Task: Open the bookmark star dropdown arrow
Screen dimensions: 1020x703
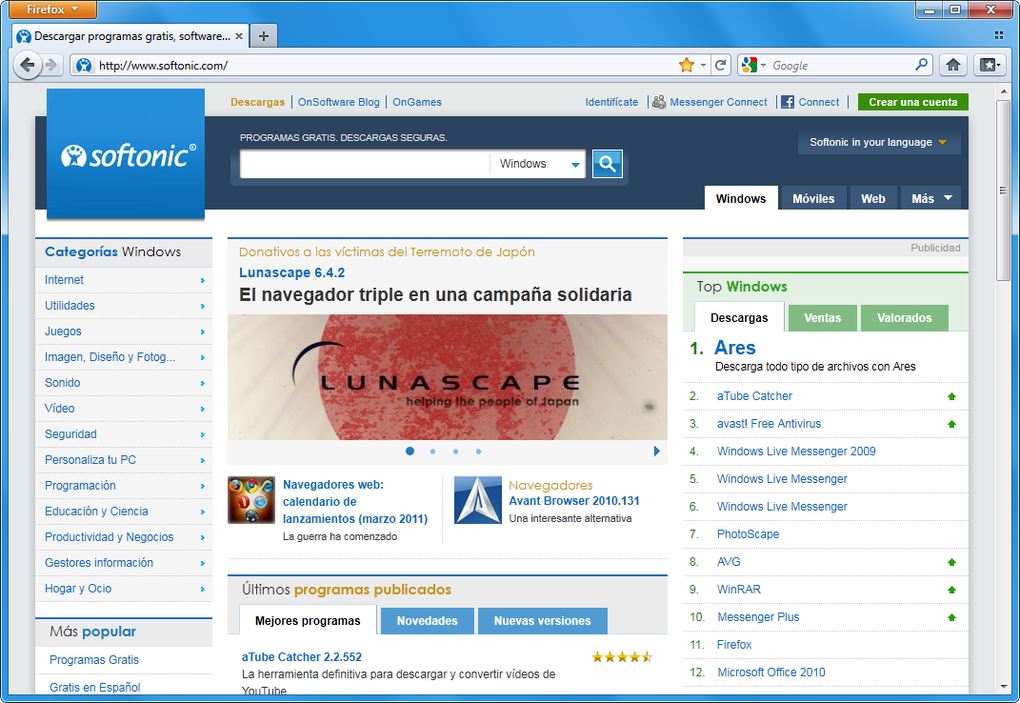Action: pyautogui.click(x=703, y=65)
